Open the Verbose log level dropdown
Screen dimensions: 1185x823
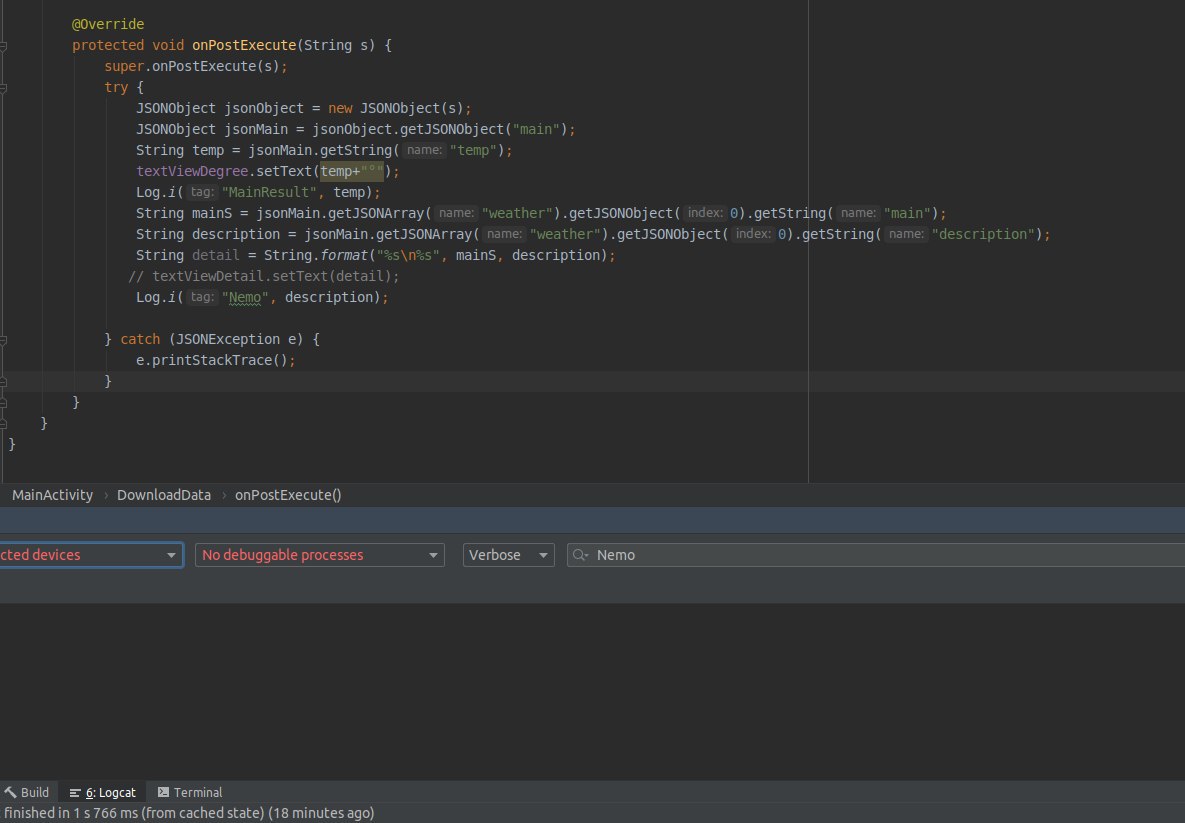(x=509, y=555)
